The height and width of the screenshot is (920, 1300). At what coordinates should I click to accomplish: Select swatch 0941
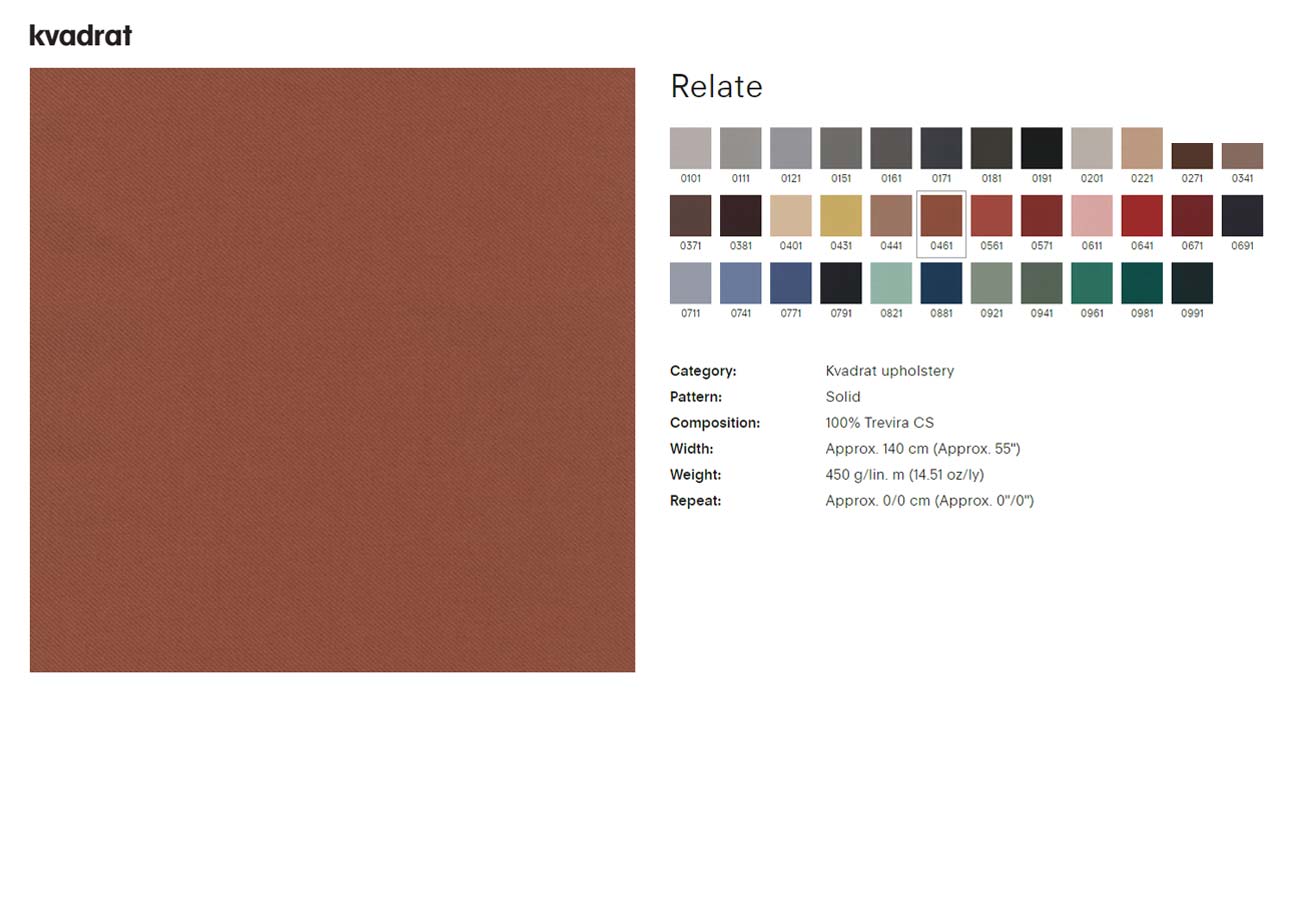pyautogui.click(x=1042, y=283)
